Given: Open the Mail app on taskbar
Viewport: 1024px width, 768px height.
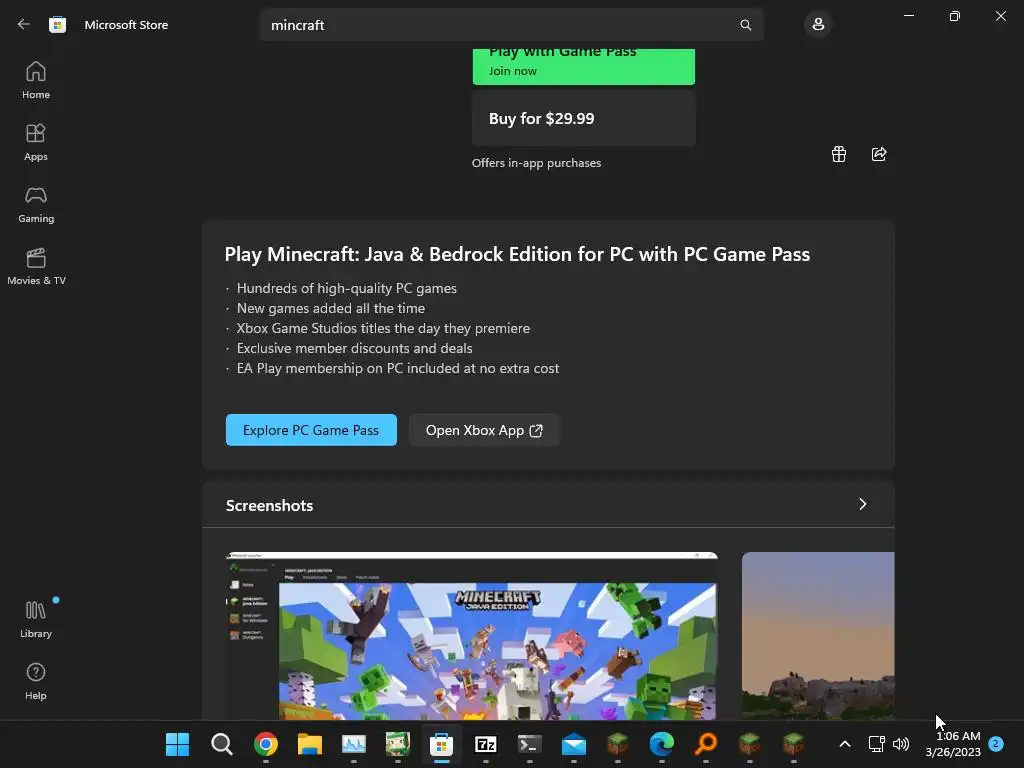Looking at the screenshot, I should (x=573, y=744).
